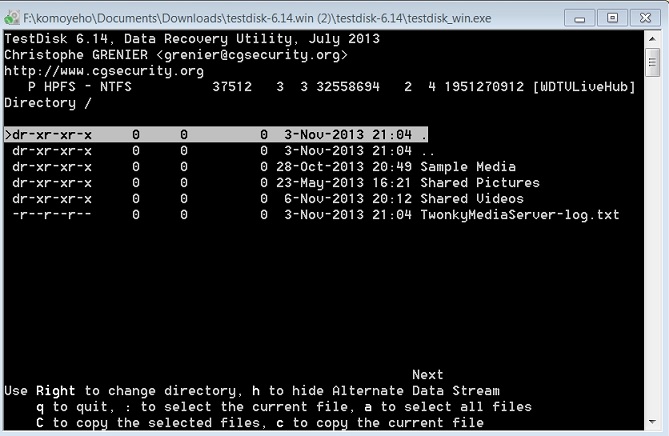Click the grenier@cgsecurity.org email text
Screen dimensions: 669x436
click(252, 55)
